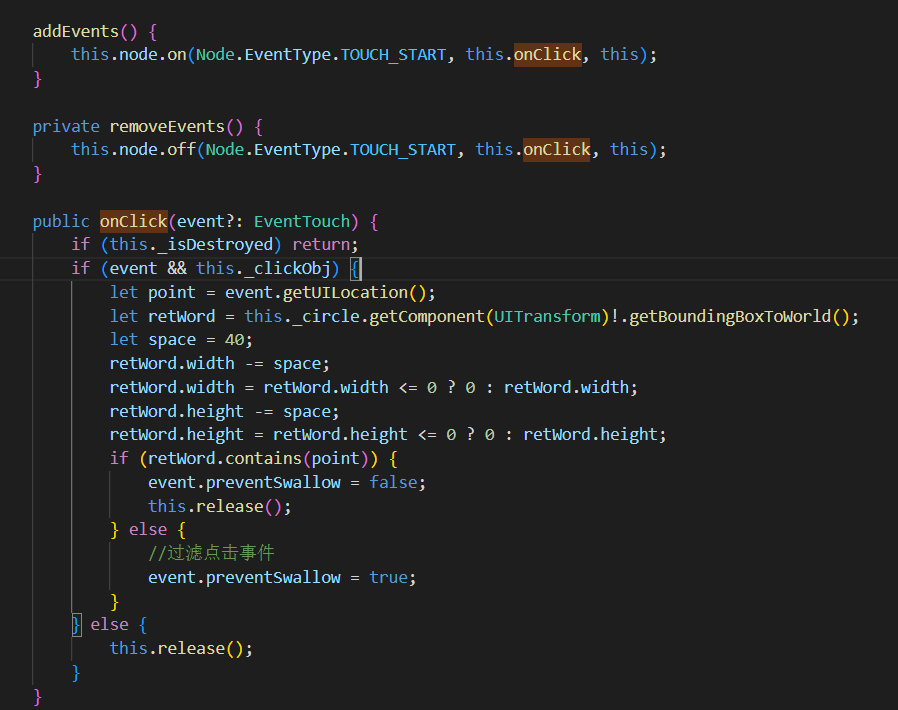Click 'point' argument inside contains call
Screen dimensions: 898x710
336,458
